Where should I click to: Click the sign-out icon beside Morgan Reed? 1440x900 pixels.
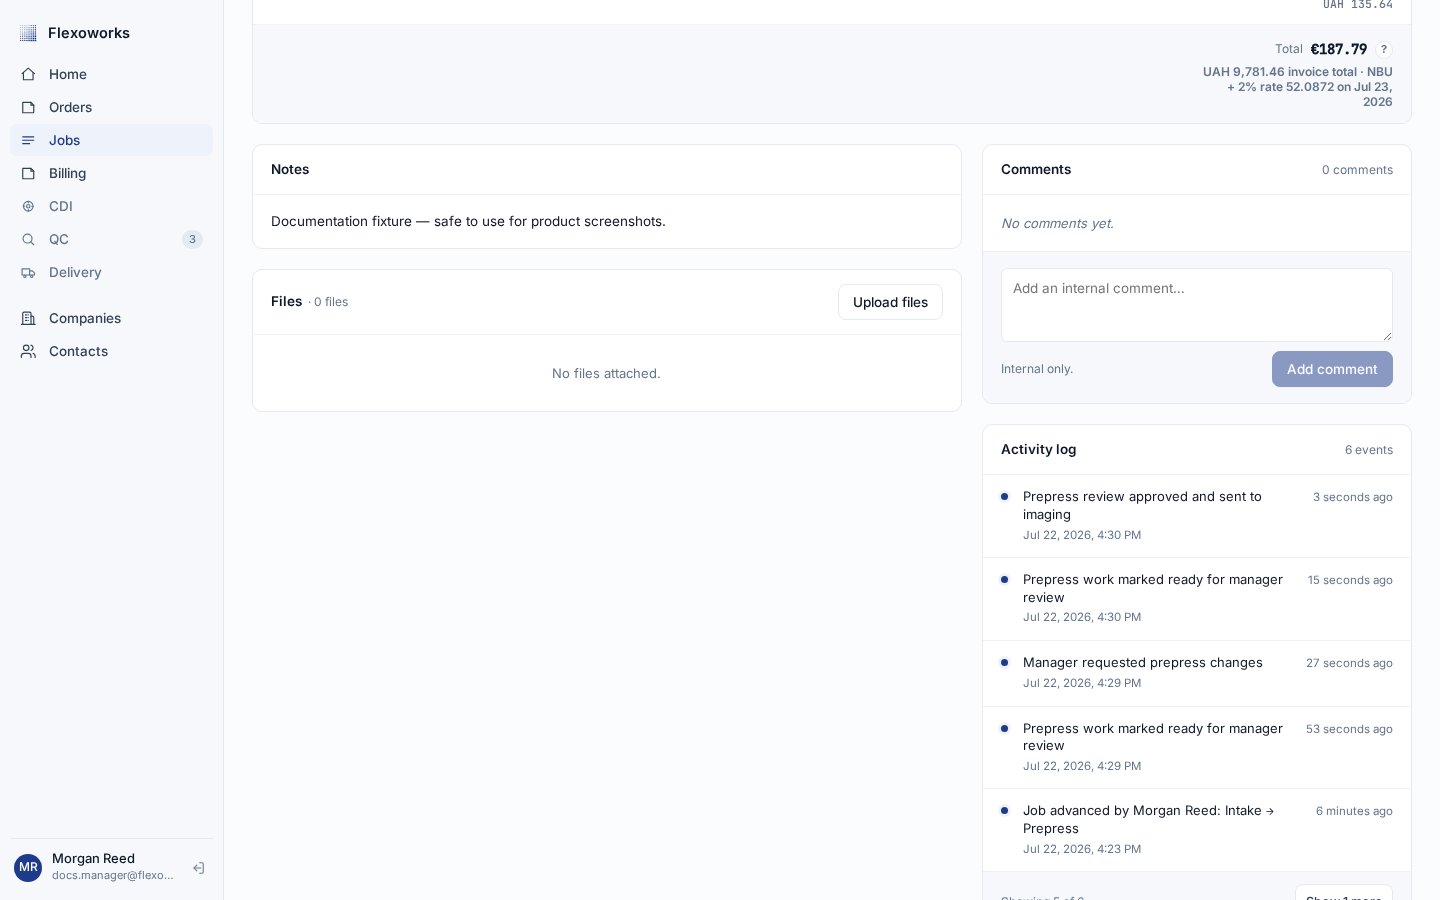(199, 868)
